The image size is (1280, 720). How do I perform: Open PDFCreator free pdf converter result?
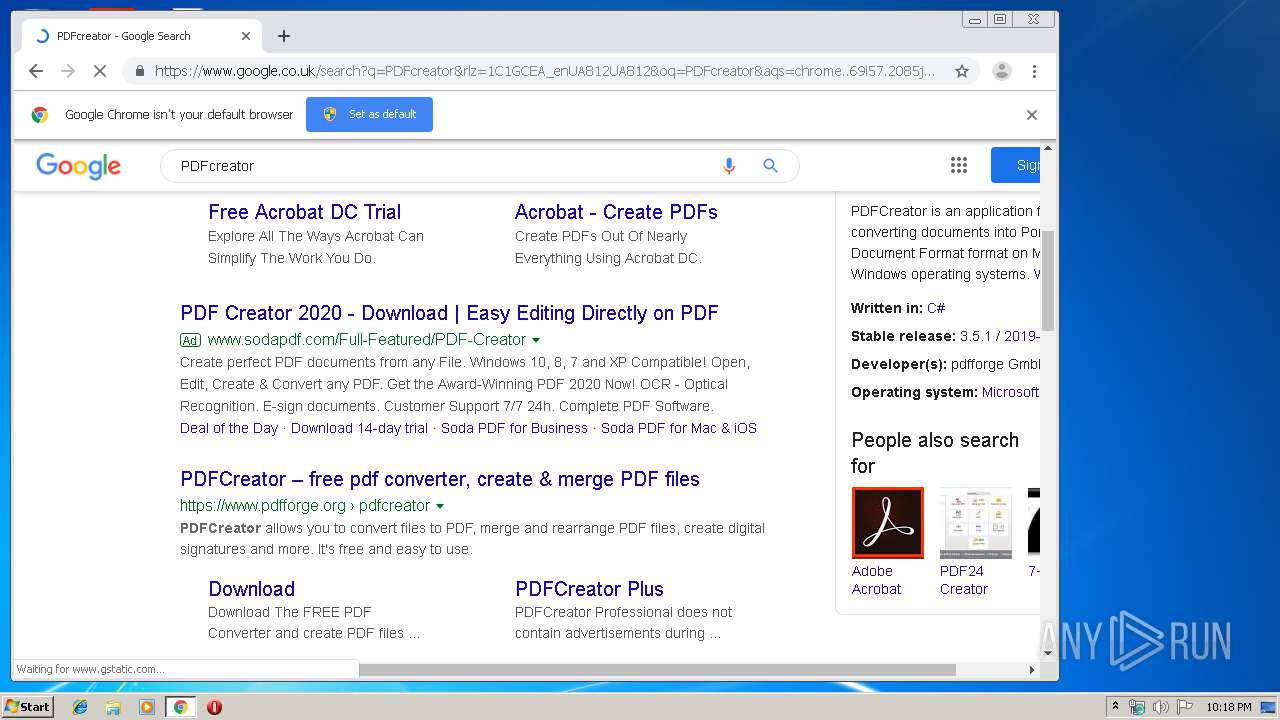pyautogui.click(x=440, y=479)
